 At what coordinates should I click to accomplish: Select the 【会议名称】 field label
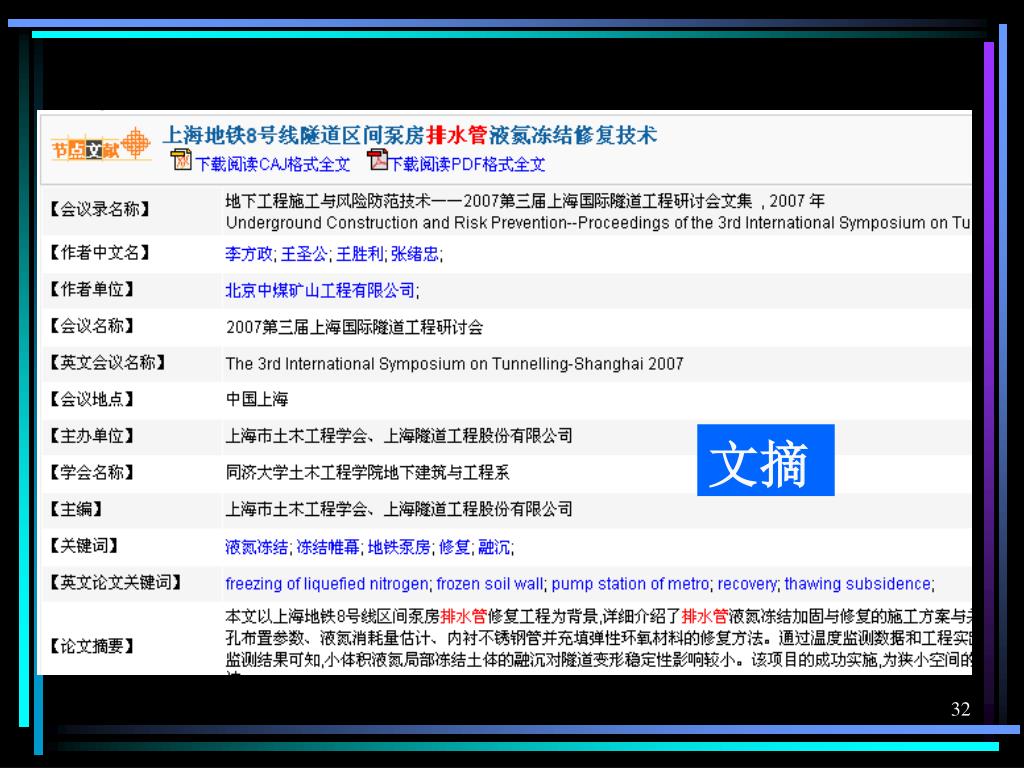pos(92,326)
